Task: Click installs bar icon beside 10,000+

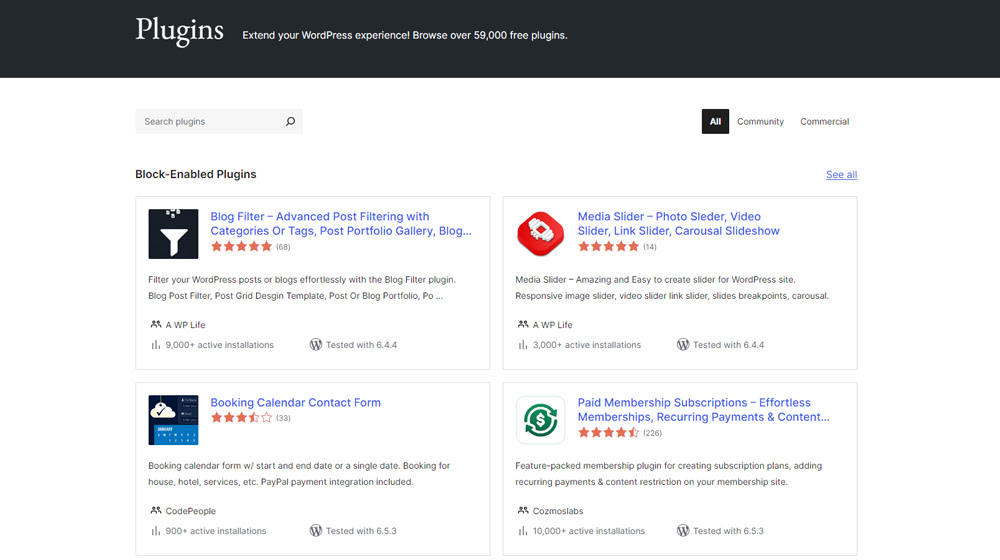Action: click(x=523, y=531)
